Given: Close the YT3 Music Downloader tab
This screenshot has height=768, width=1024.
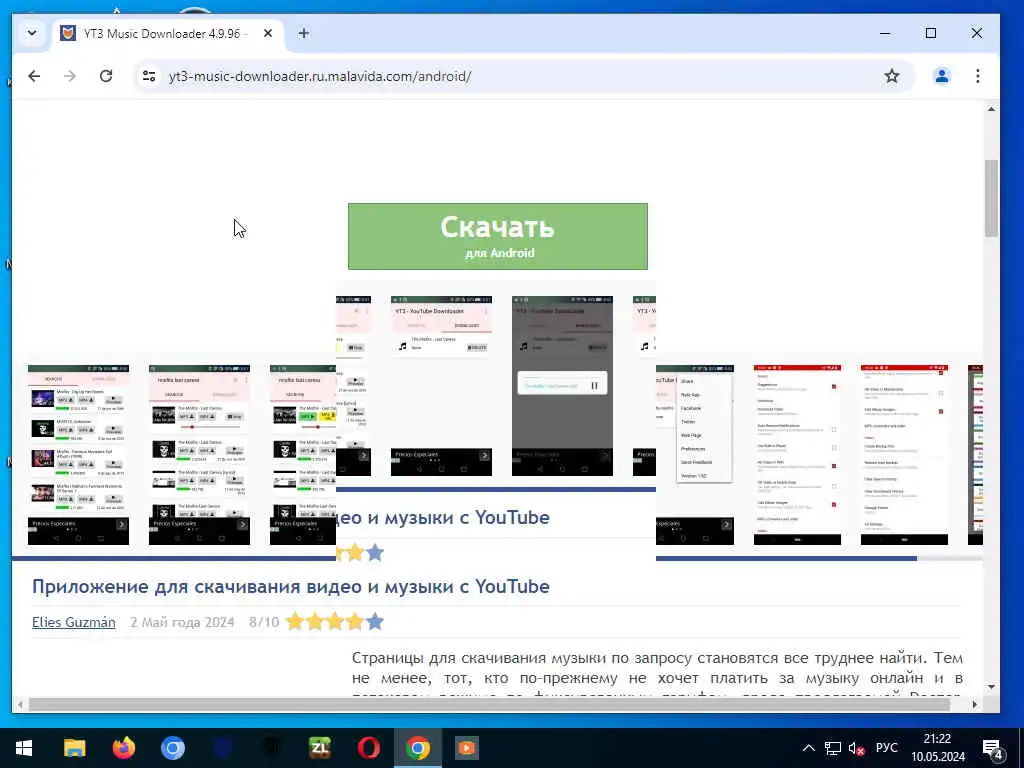Looking at the screenshot, I should [x=268, y=33].
